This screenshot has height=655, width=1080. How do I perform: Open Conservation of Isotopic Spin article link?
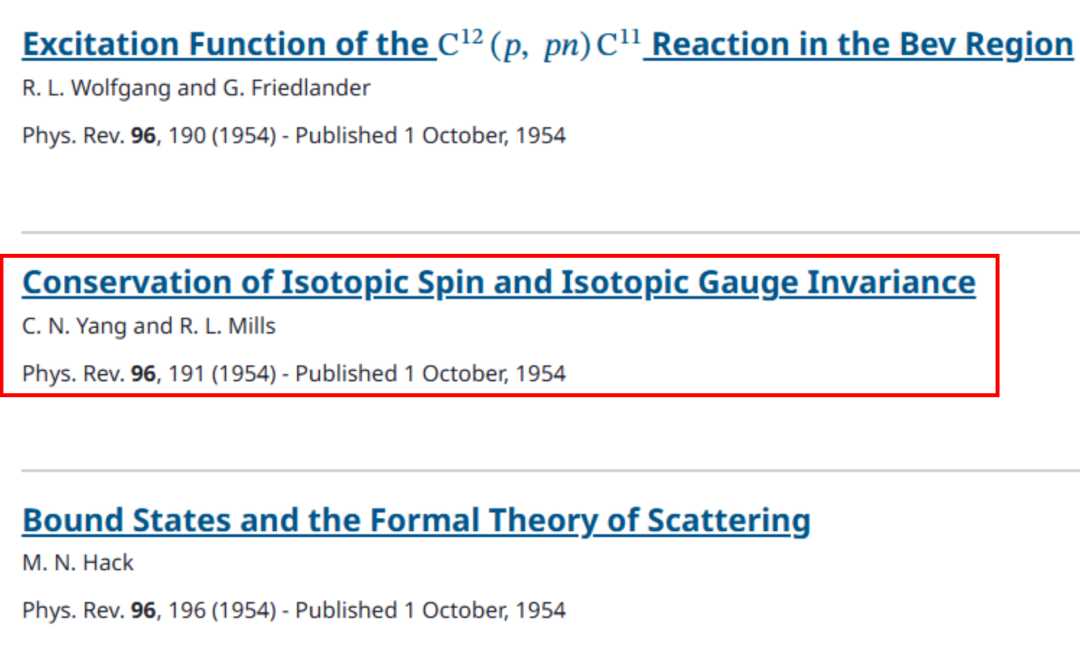pyautogui.click(x=498, y=283)
